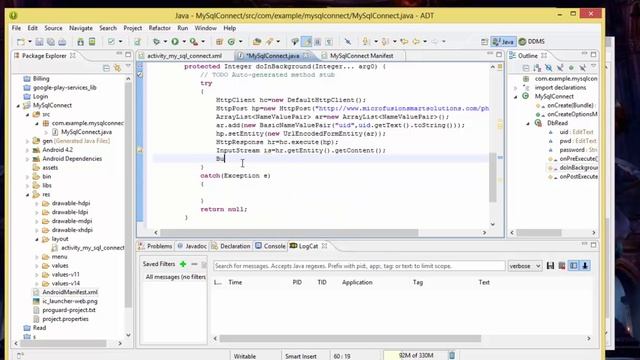Image resolution: width=640 pixels, height=360 pixels.
Task: Remove the LogCat saved filter (minus icon)
Action: tap(194, 264)
